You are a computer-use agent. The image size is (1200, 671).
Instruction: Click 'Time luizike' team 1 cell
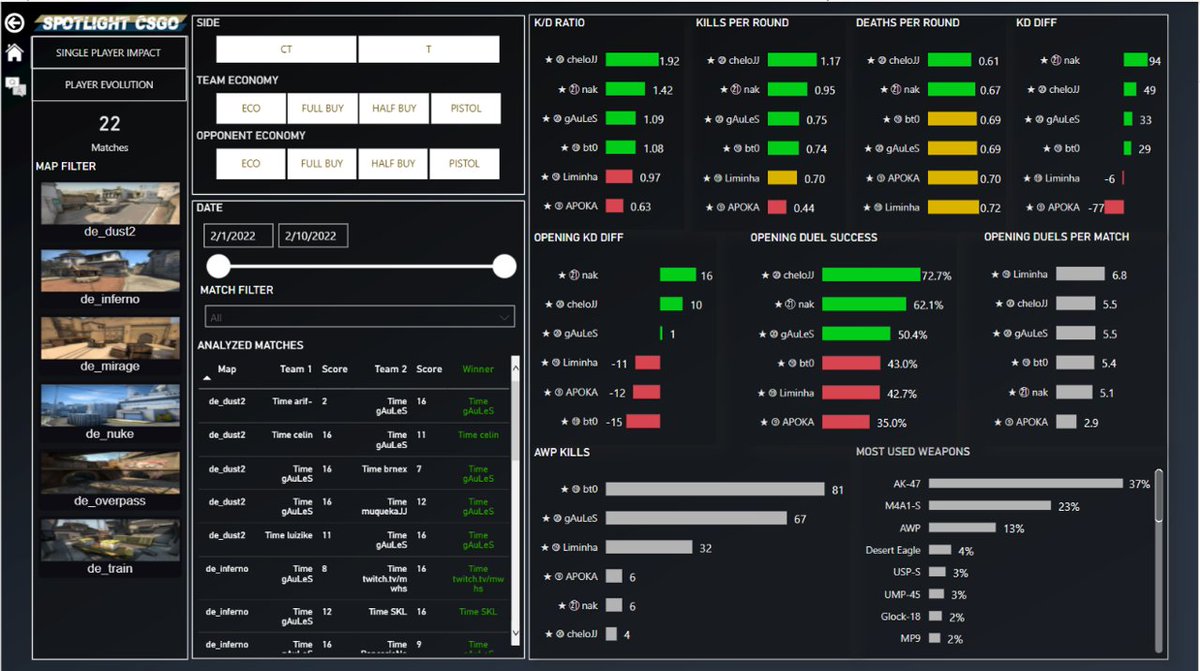point(289,535)
